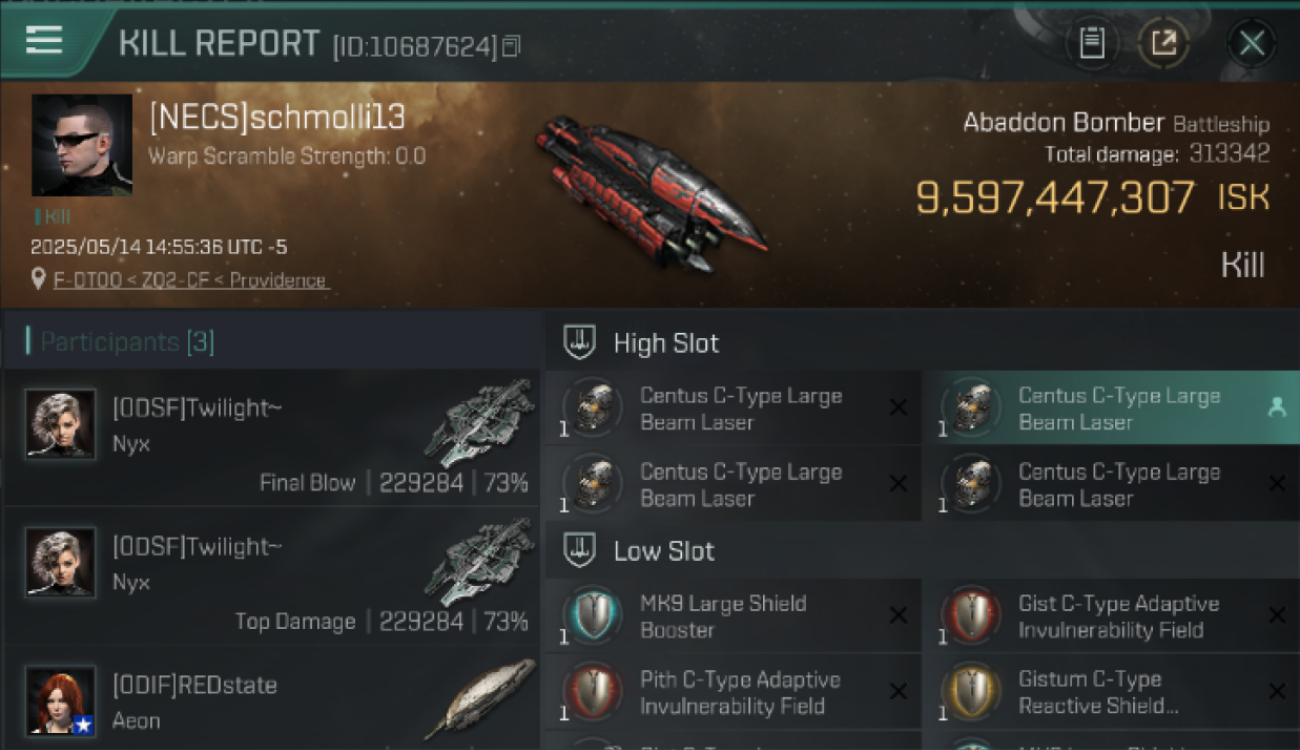This screenshot has width=1300, height=750.
Task: Select Pith C-Type Adaptive Invulnerability Field
Action: [733, 692]
